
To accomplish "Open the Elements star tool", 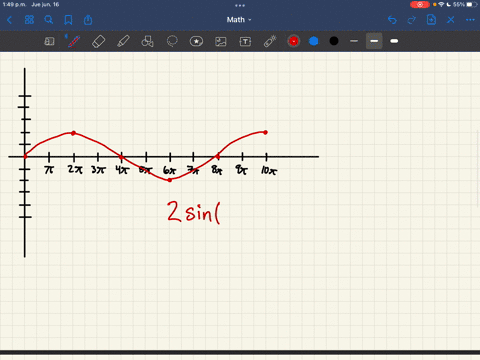I will [196, 41].
